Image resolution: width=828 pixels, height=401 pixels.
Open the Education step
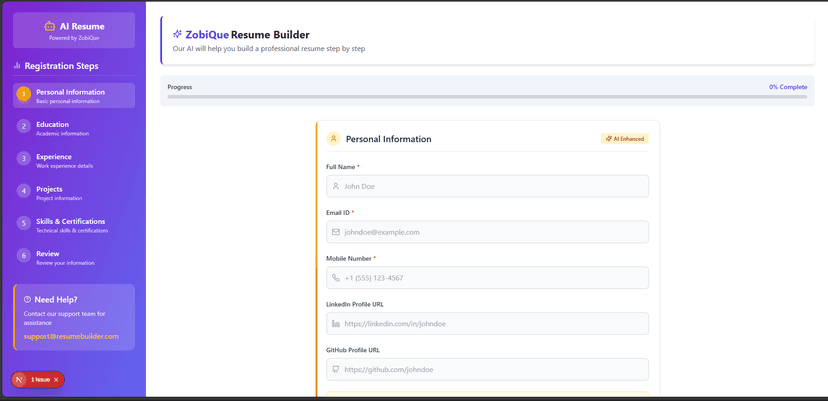coord(74,128)
